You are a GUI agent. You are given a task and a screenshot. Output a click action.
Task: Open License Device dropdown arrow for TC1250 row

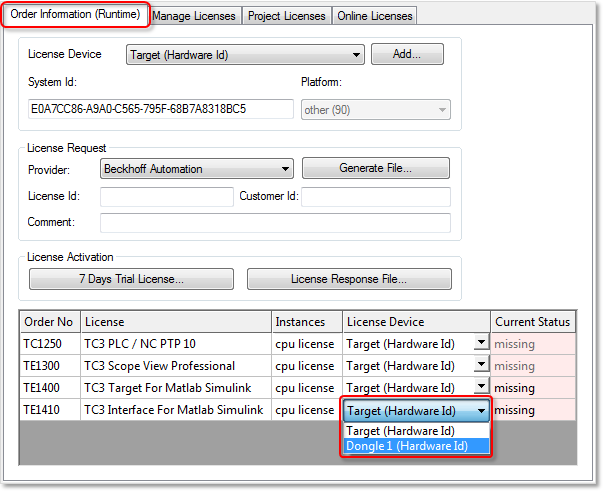[481, 342]
